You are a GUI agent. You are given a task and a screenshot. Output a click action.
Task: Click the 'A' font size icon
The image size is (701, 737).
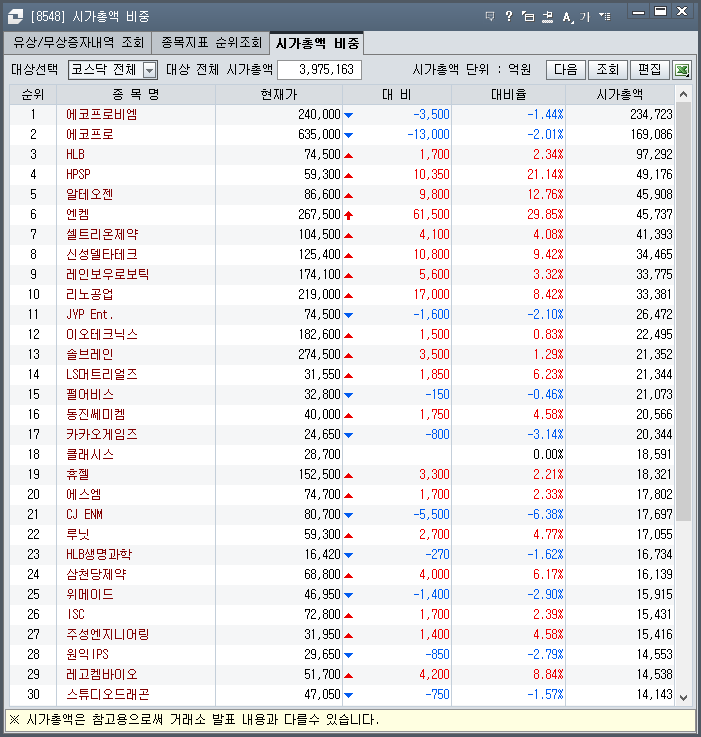point(567,17)
